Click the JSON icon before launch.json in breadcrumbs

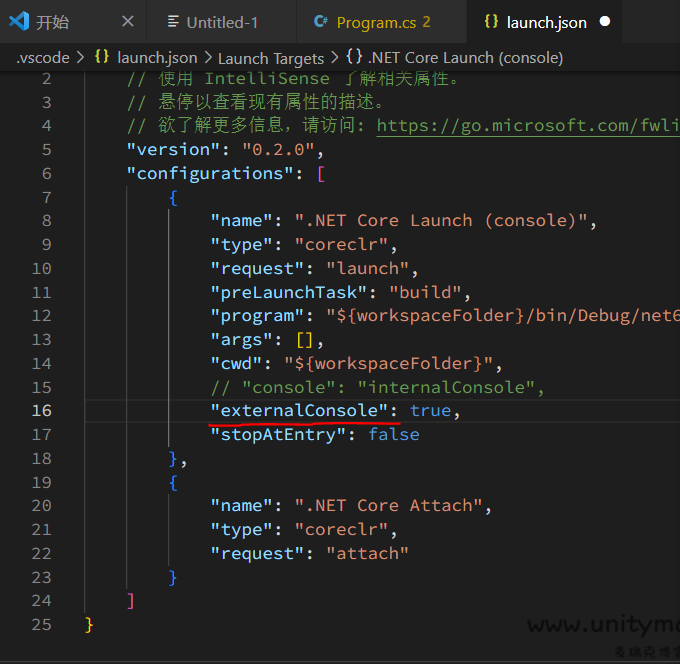(x=102, y=58)
